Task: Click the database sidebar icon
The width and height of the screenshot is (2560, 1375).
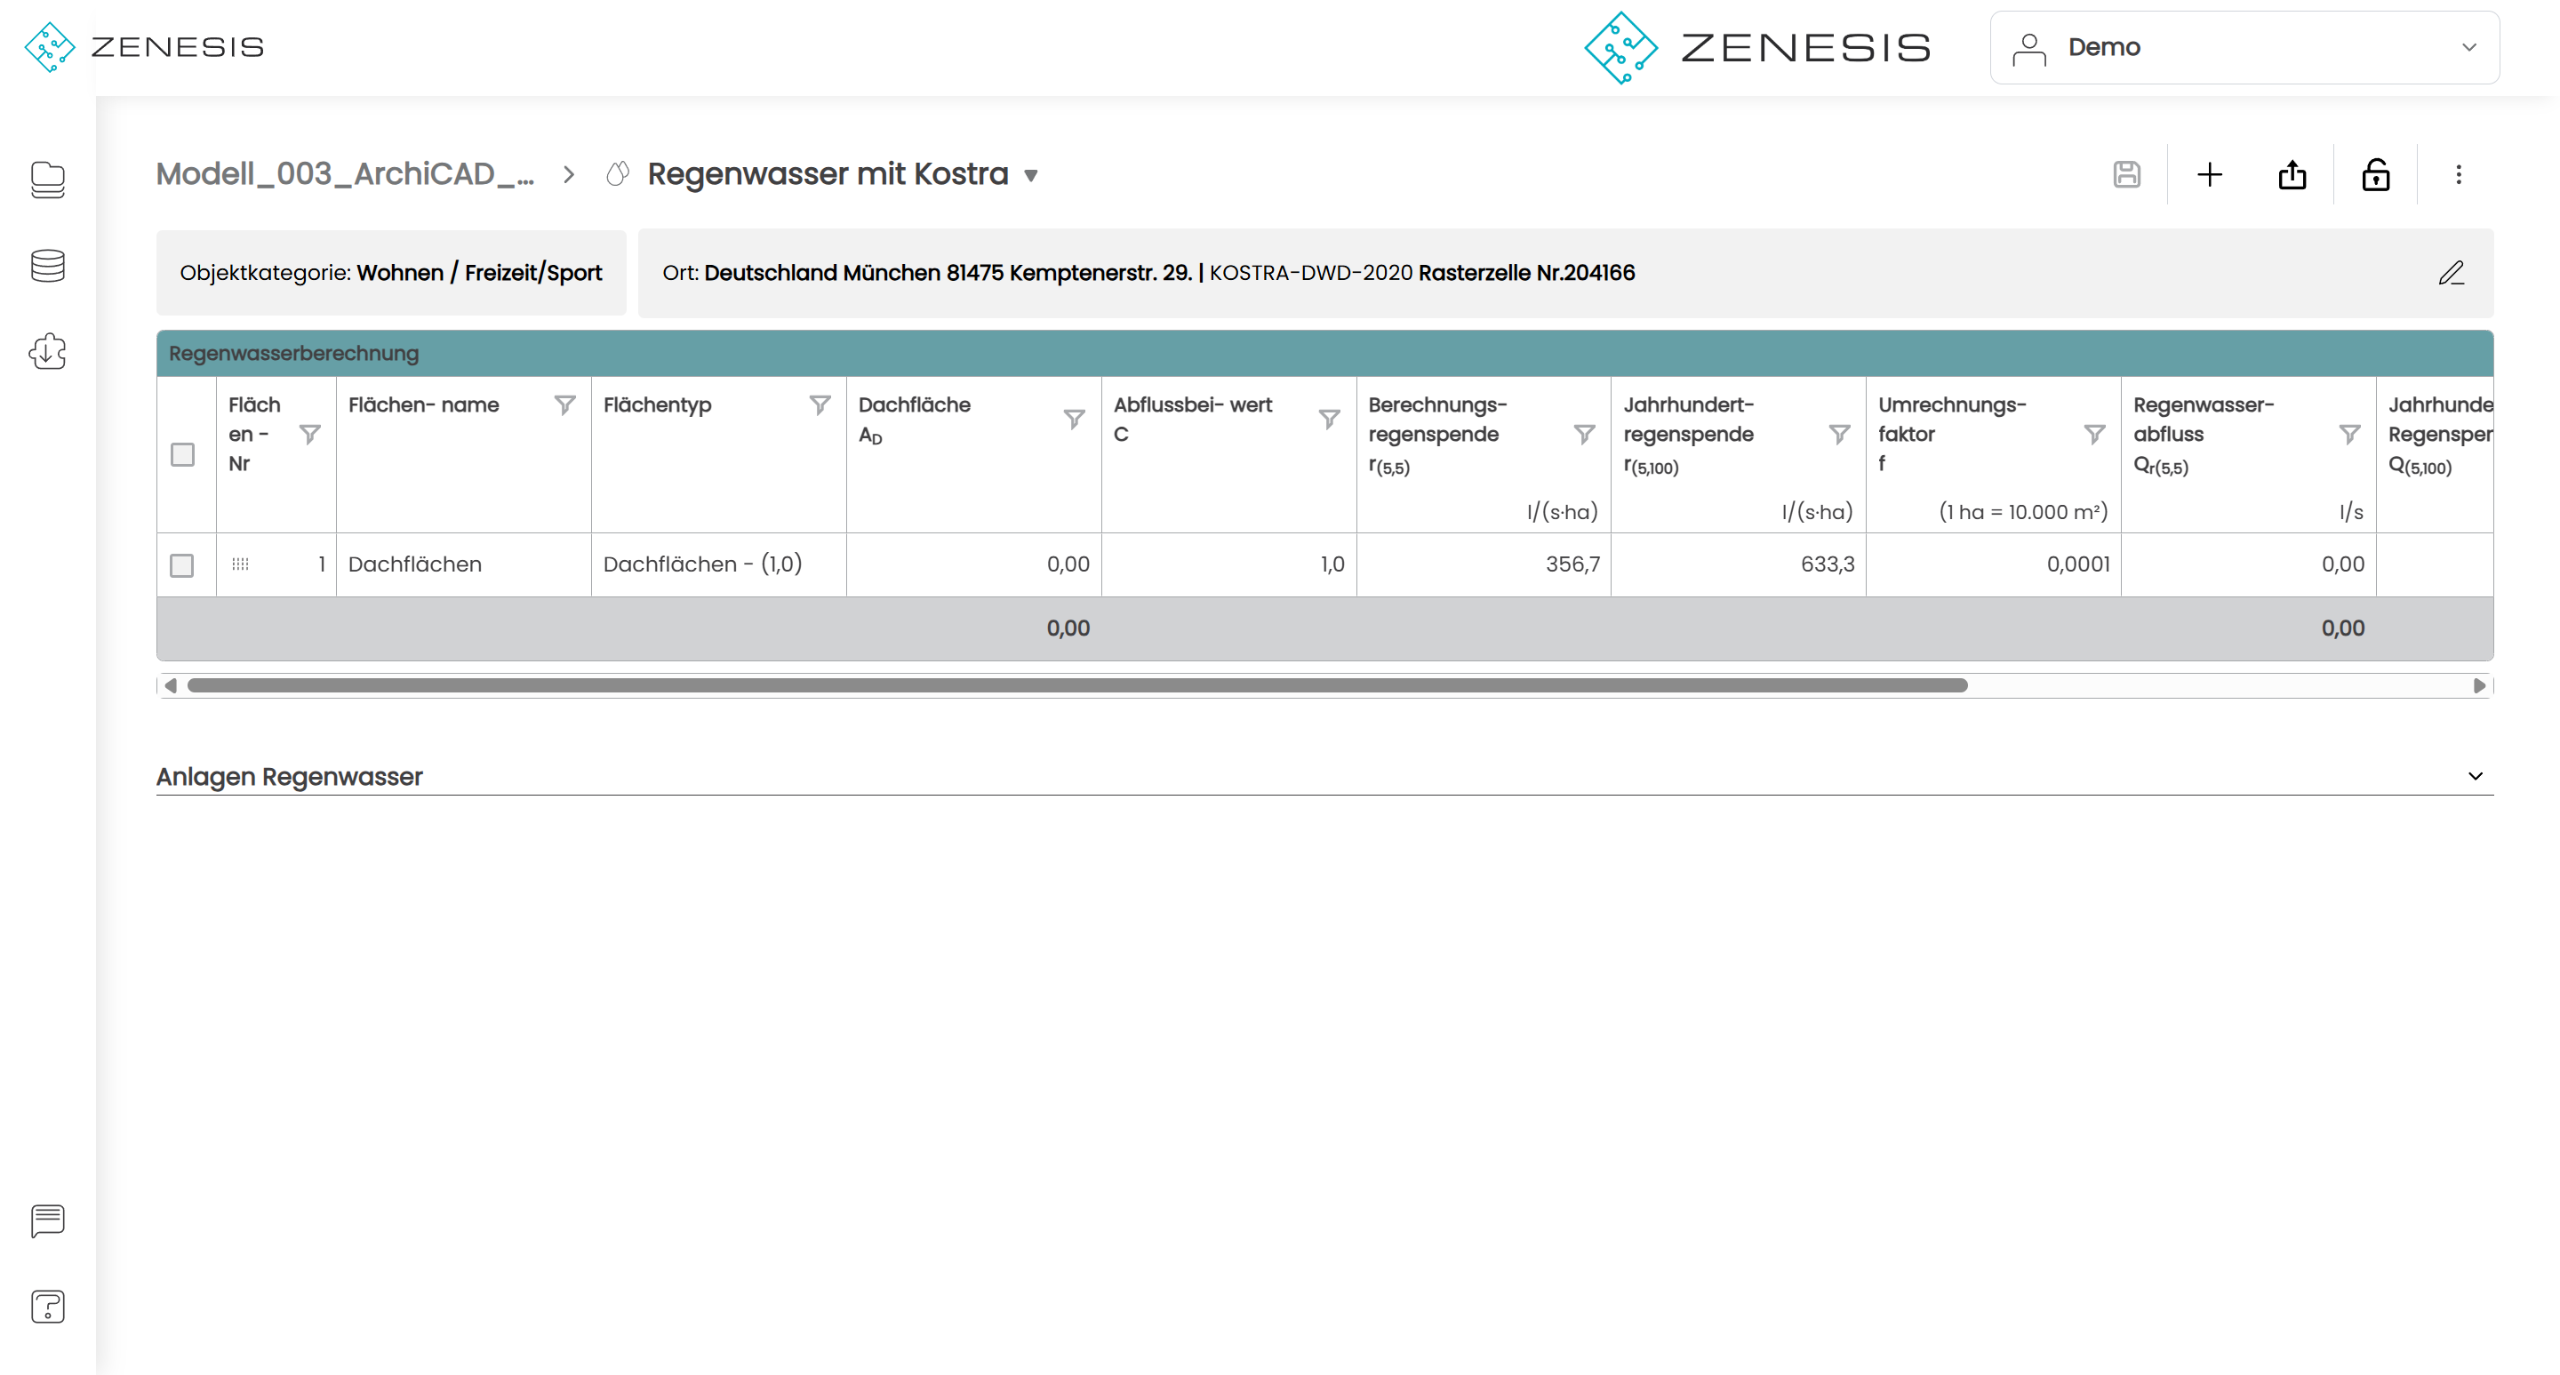Action: 47,266
